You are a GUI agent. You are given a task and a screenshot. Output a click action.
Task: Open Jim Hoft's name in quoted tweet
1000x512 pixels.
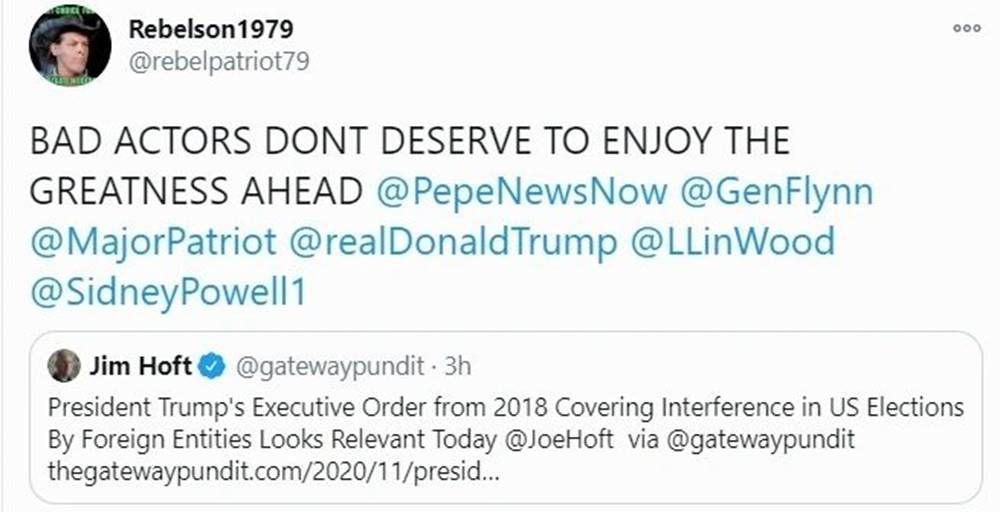140,367
